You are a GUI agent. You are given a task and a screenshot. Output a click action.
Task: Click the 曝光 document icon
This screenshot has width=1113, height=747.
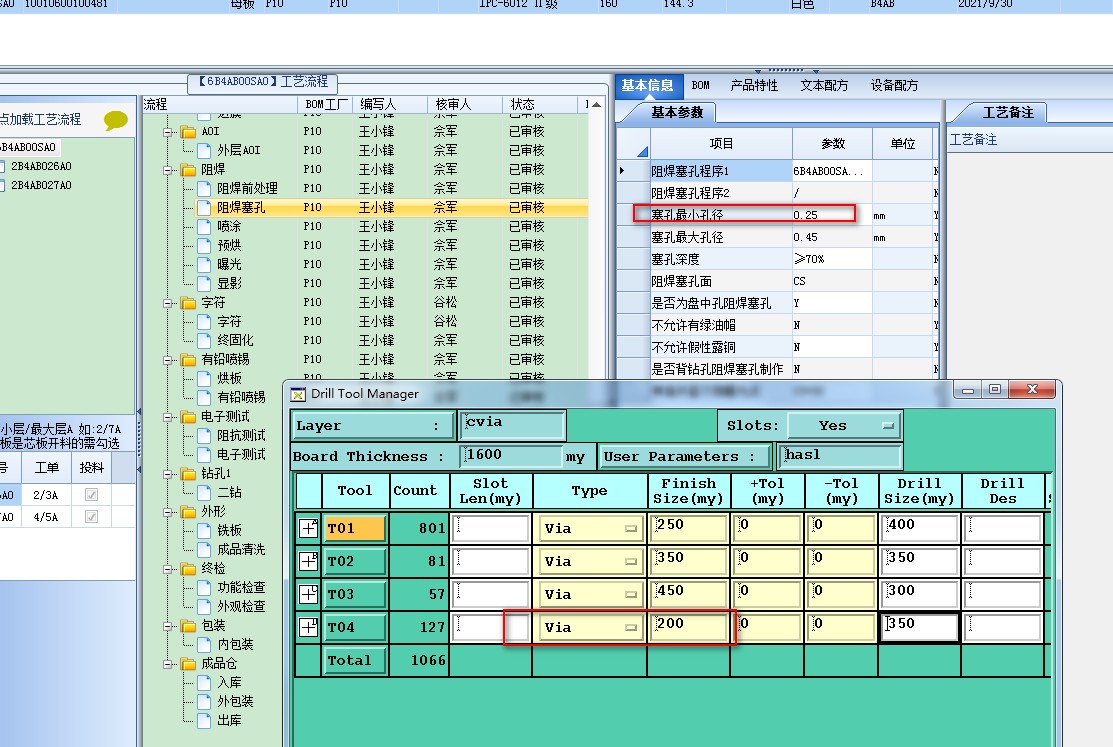204,265
